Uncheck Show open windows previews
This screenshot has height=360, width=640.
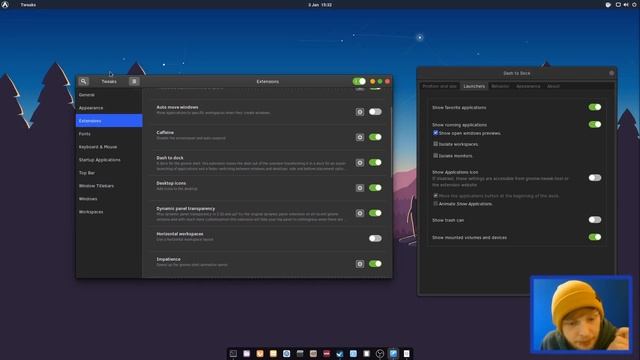[x=436, y=133]
